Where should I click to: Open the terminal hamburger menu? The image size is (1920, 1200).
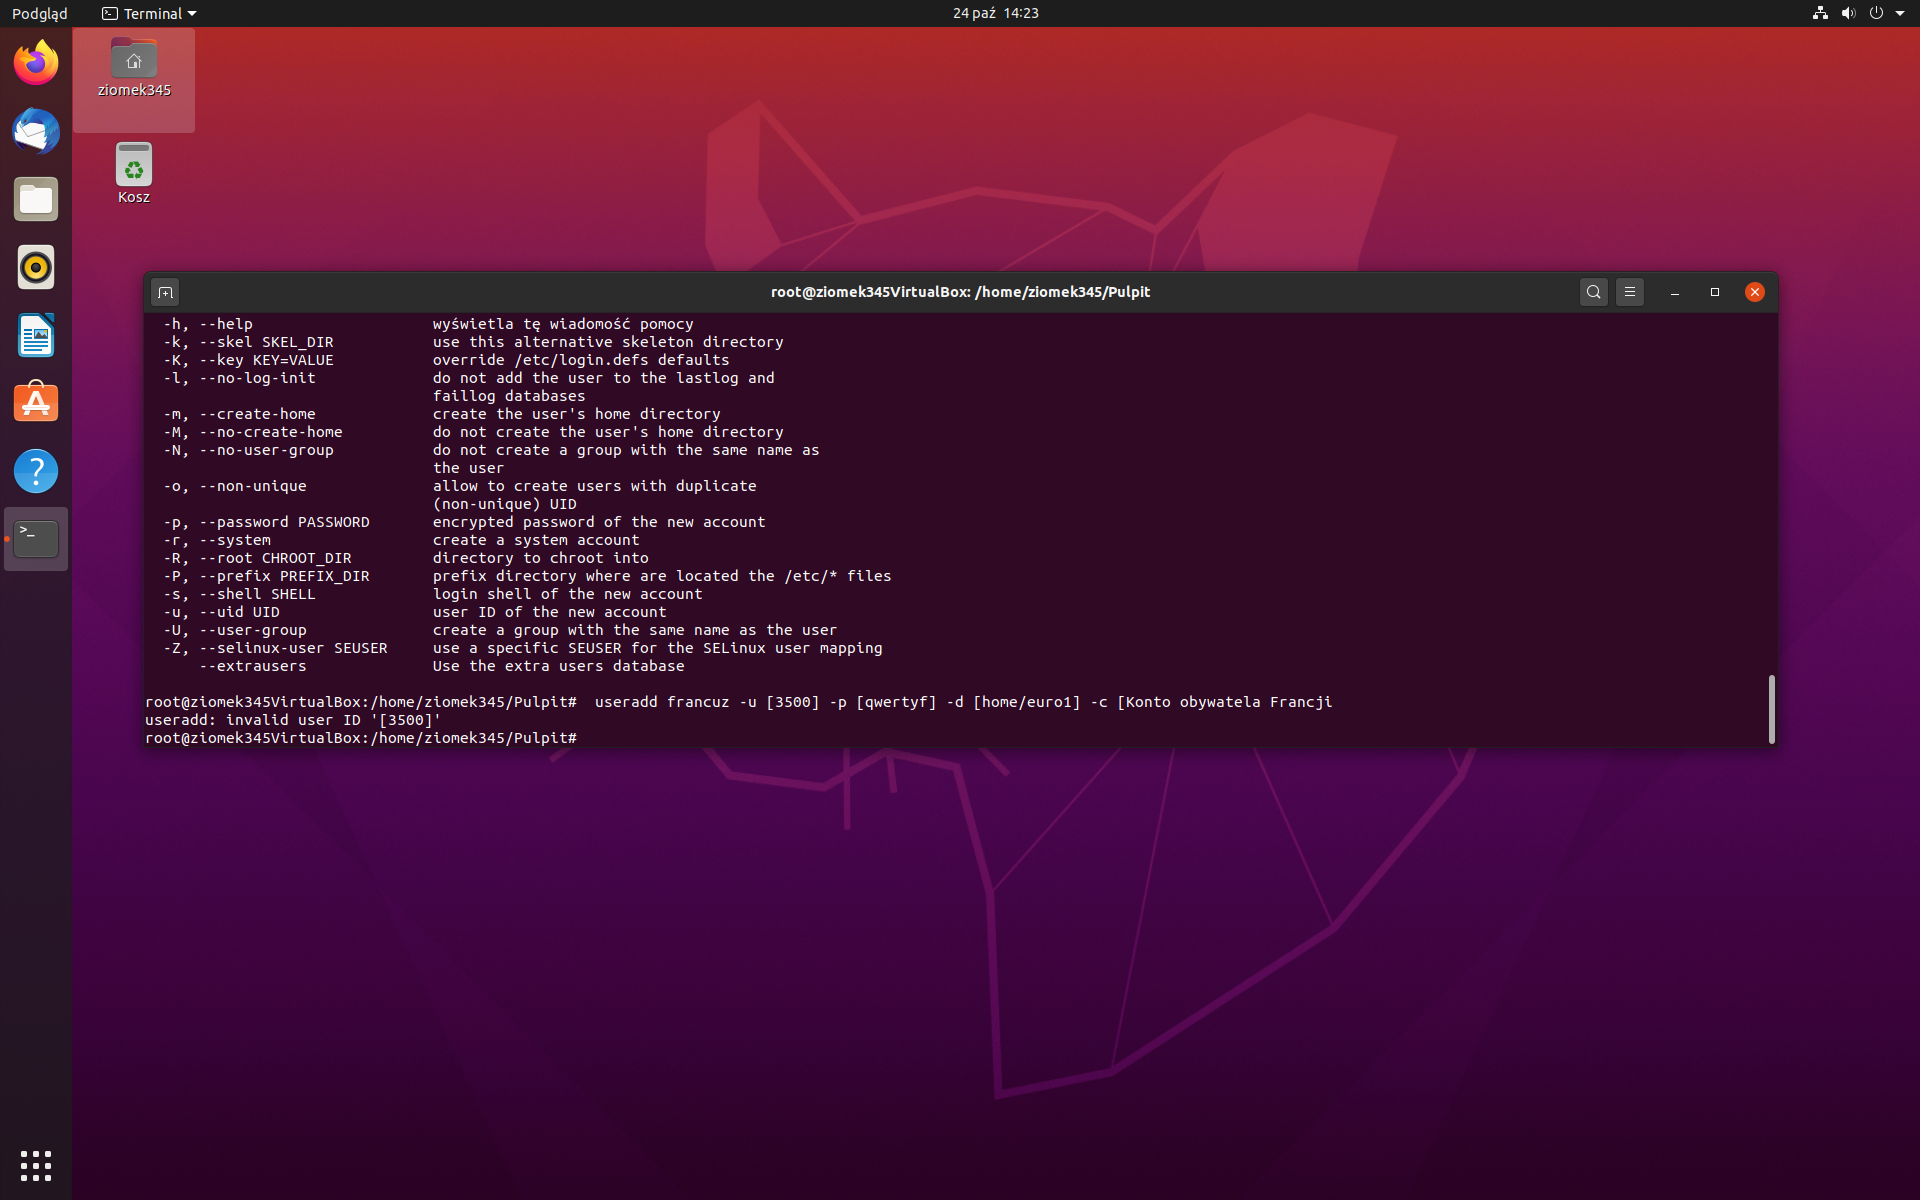pyautogui.click(x=1630, y=292)
